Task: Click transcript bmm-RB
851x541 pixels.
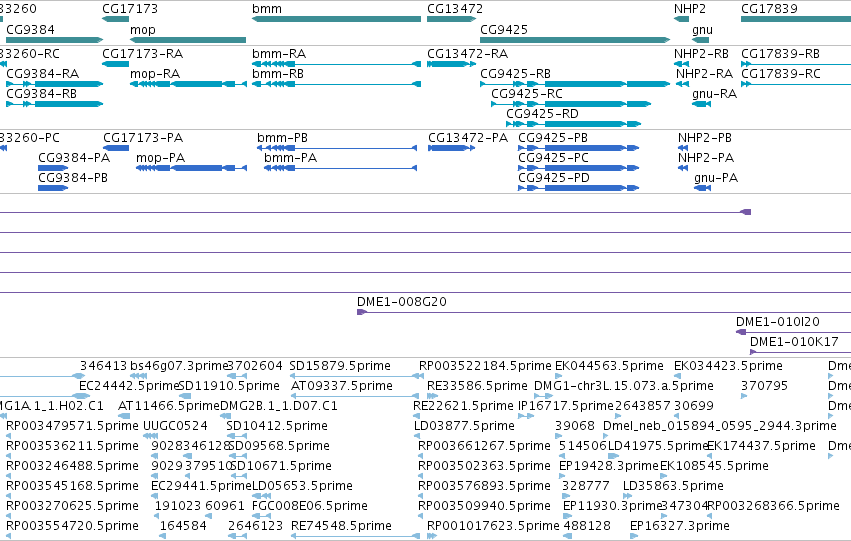Action: tap(336, 84)
